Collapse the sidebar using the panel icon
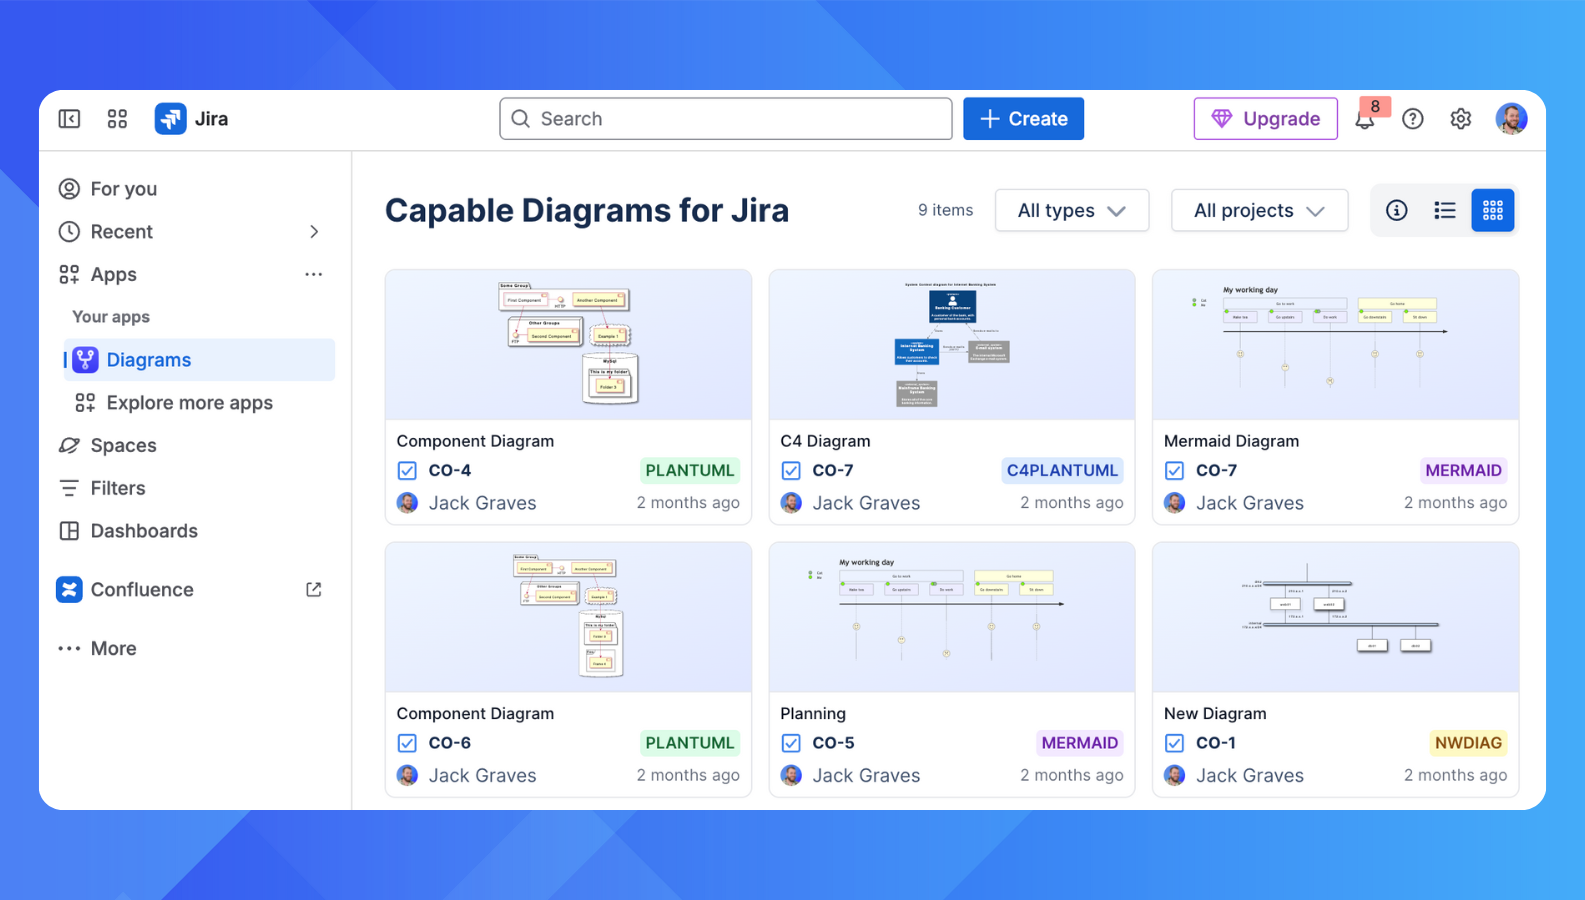This screenshot has height=900, width=1585. pos(69,119)
